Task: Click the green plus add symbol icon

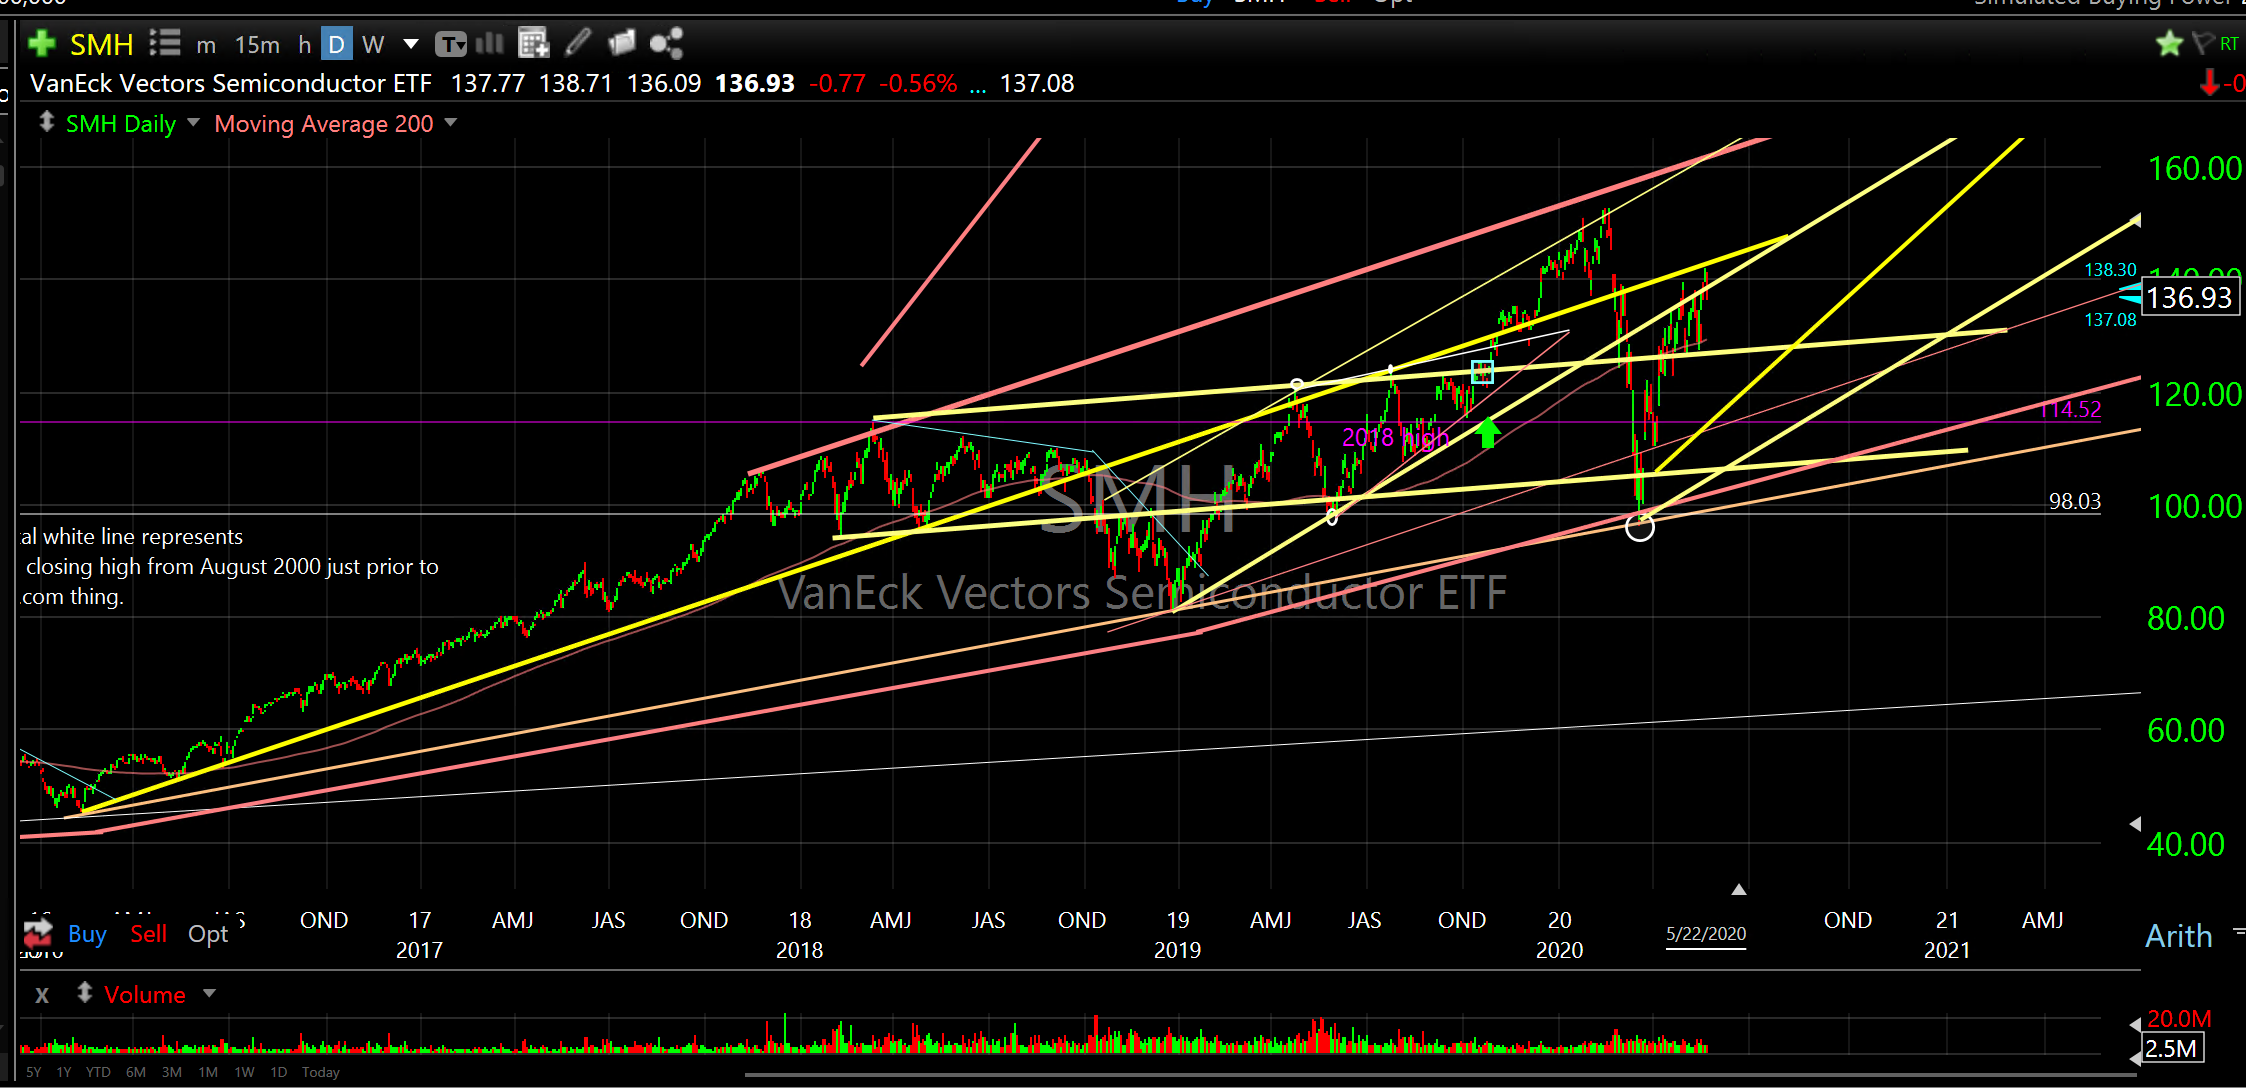Action: tap(41, 43)
